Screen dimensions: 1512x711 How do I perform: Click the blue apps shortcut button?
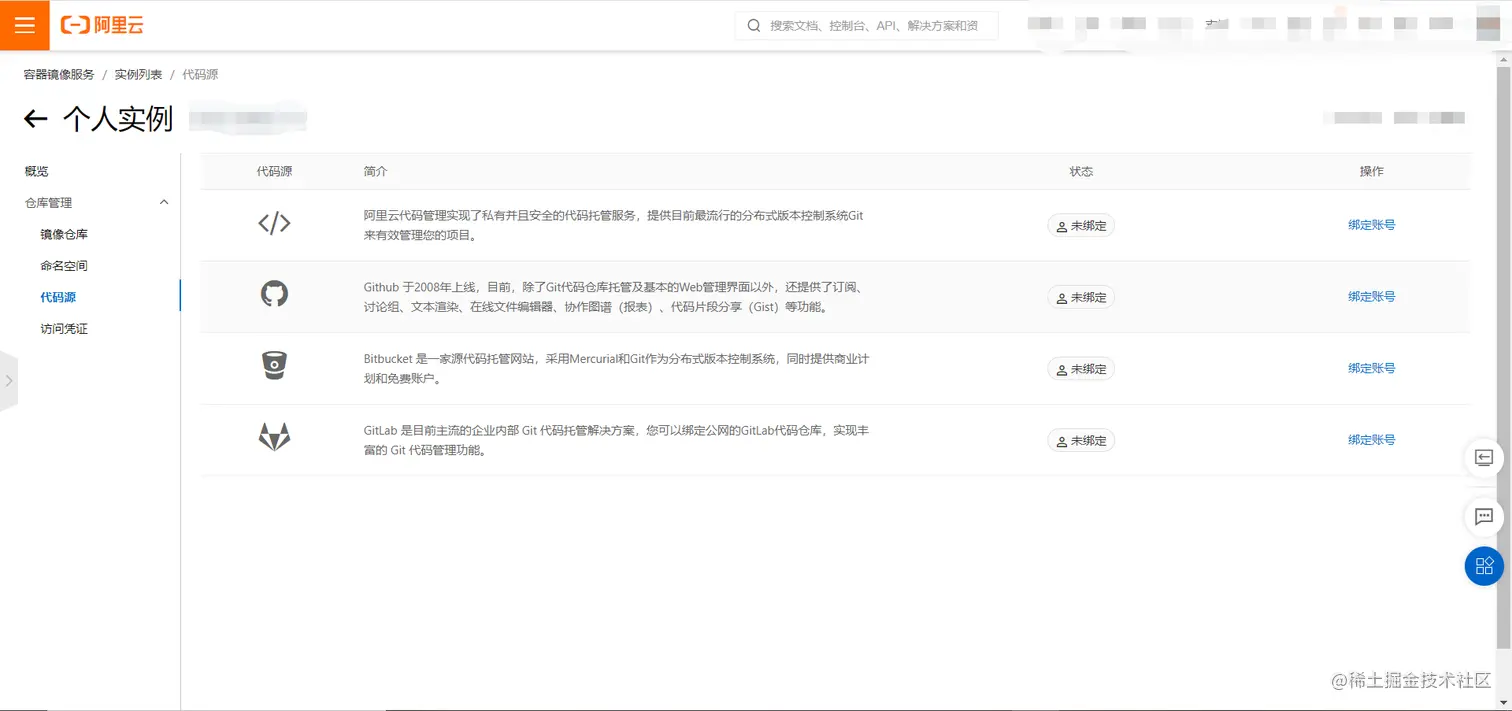pos(1484,566)
